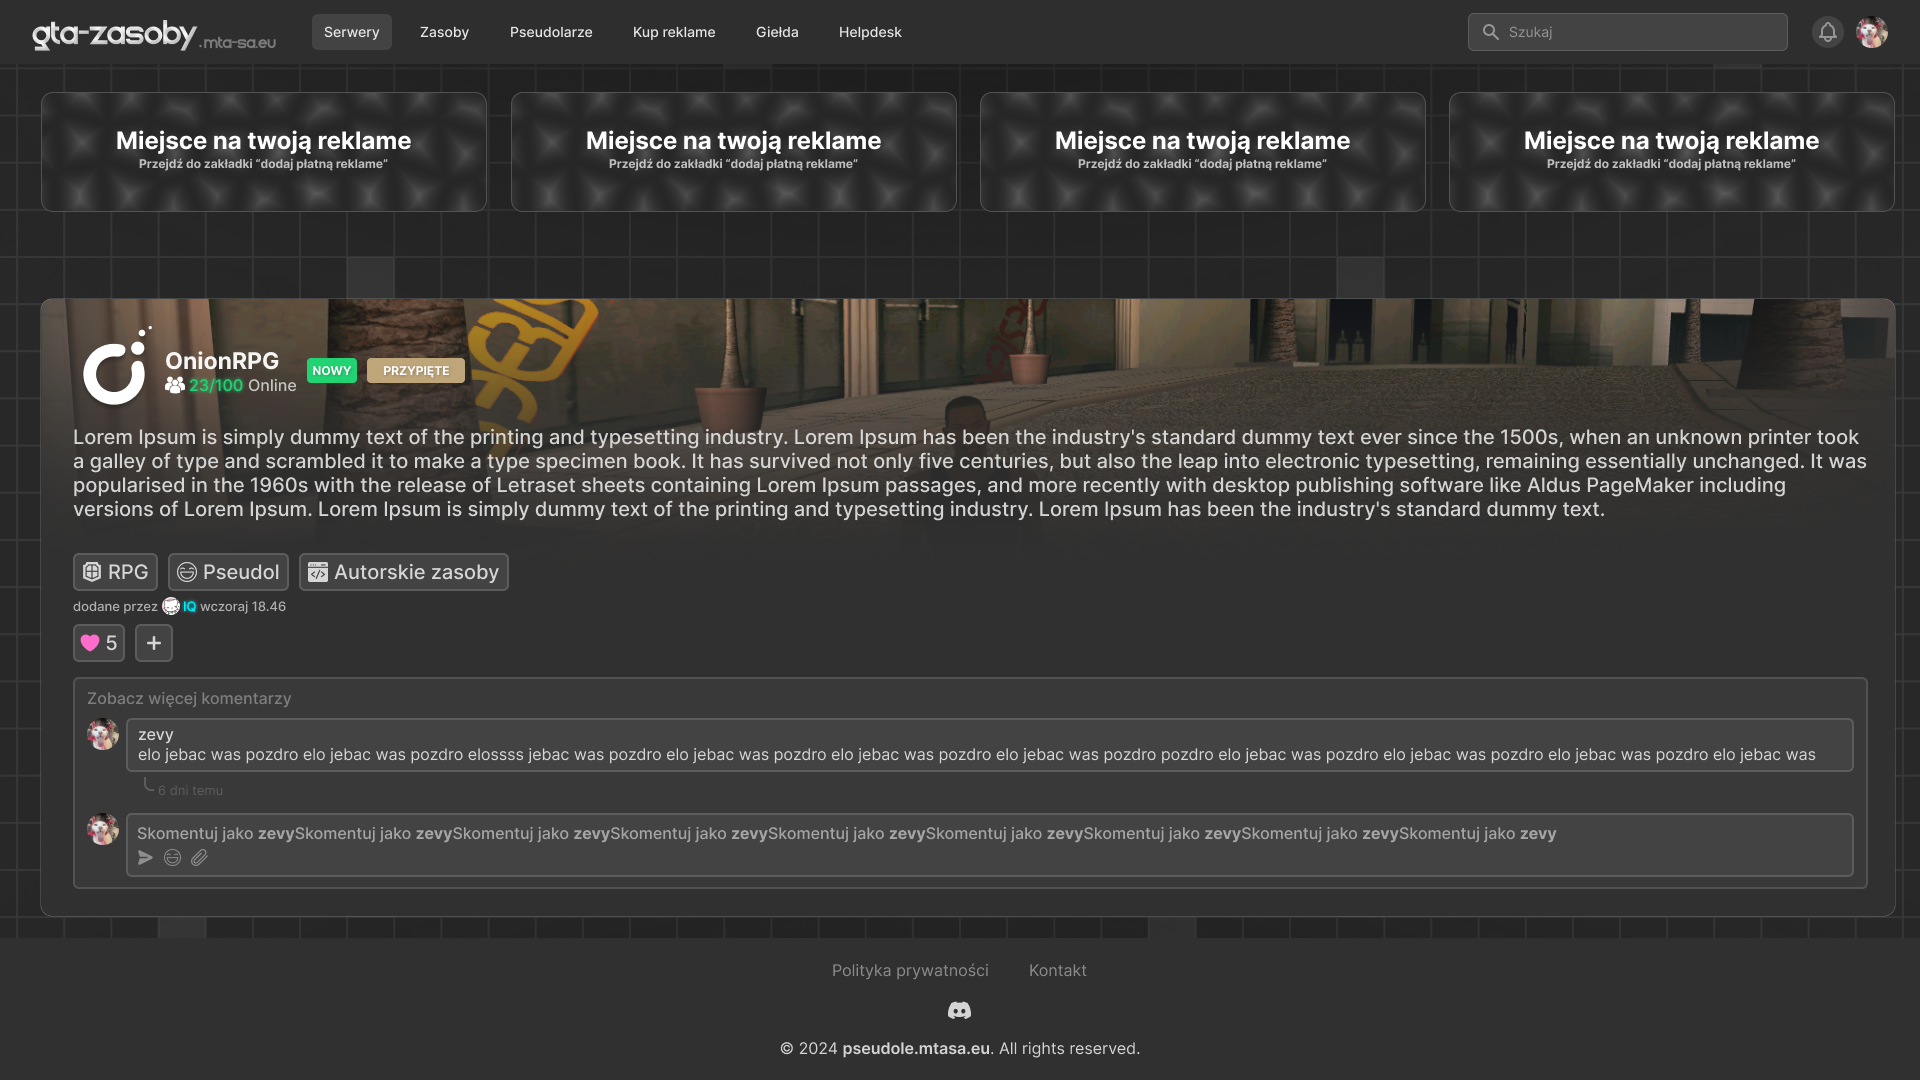Click the OnionRPG server logo
Screen dimensions: 1920x1080
116,368
